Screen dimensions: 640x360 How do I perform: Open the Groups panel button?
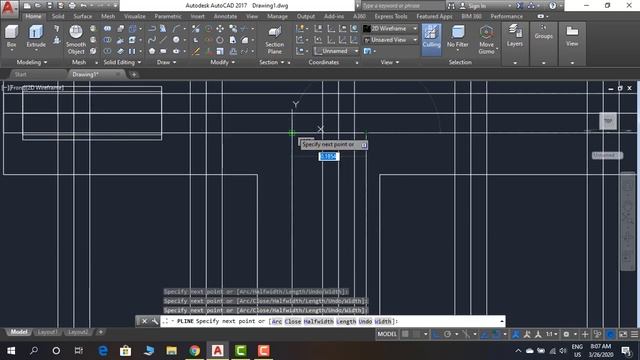[543, 32]
